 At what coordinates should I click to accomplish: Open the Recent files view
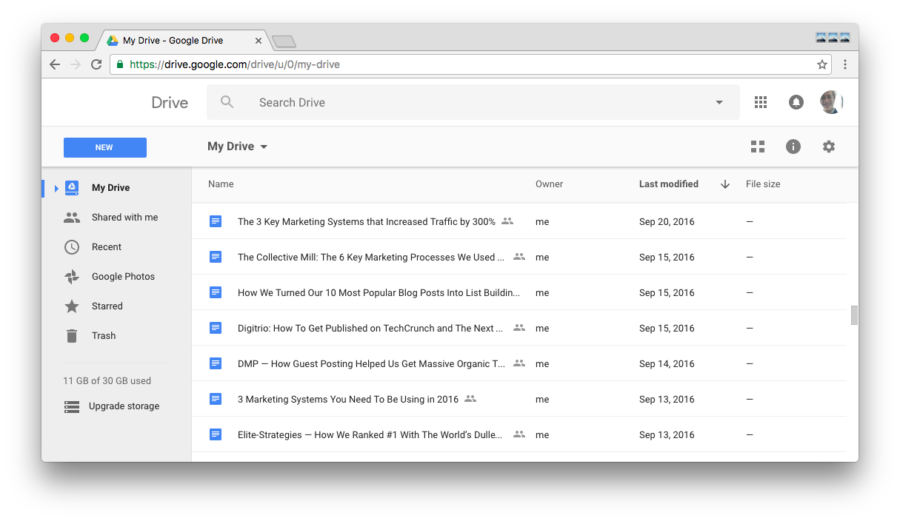click(106, 247)
